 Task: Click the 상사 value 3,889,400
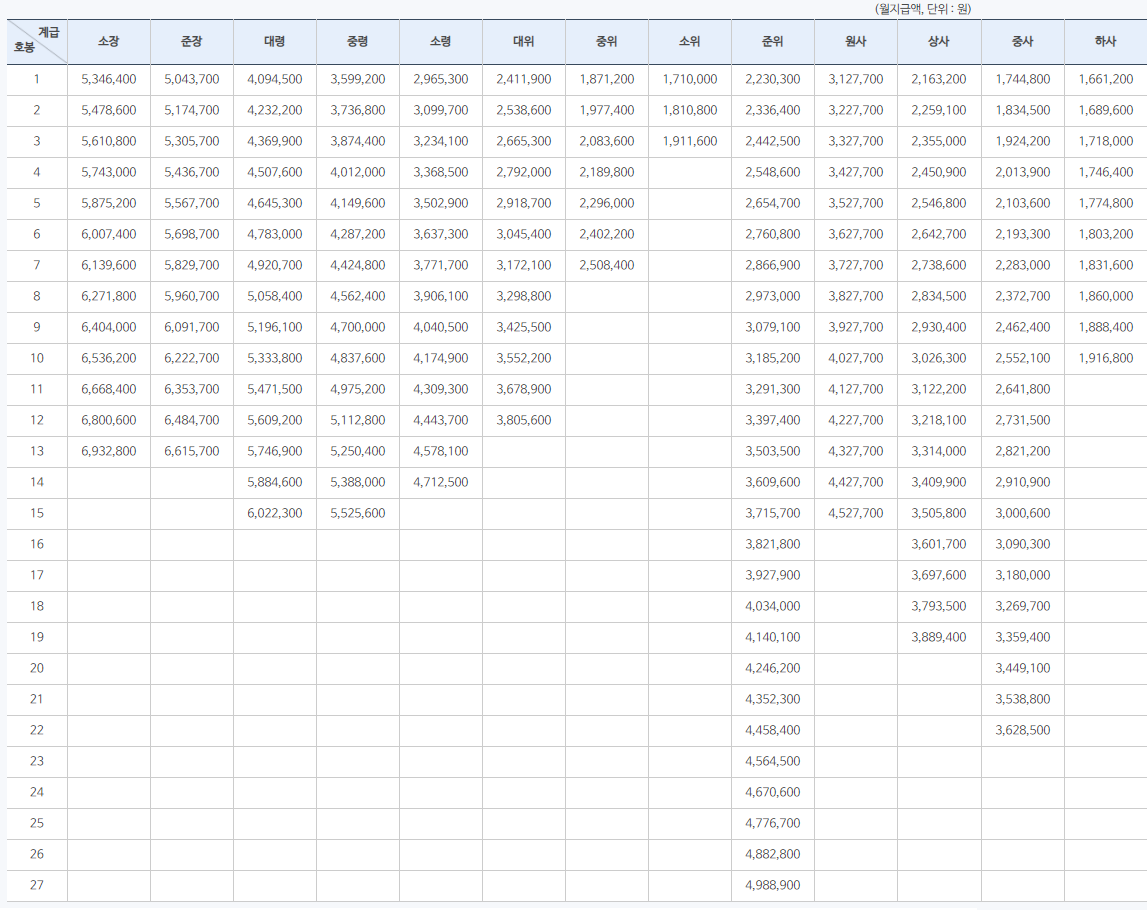[939, 637]
